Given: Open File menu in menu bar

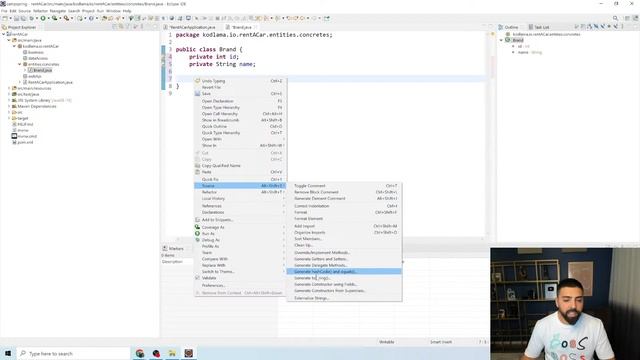Looking at the screenshot, I should (4, 11).
